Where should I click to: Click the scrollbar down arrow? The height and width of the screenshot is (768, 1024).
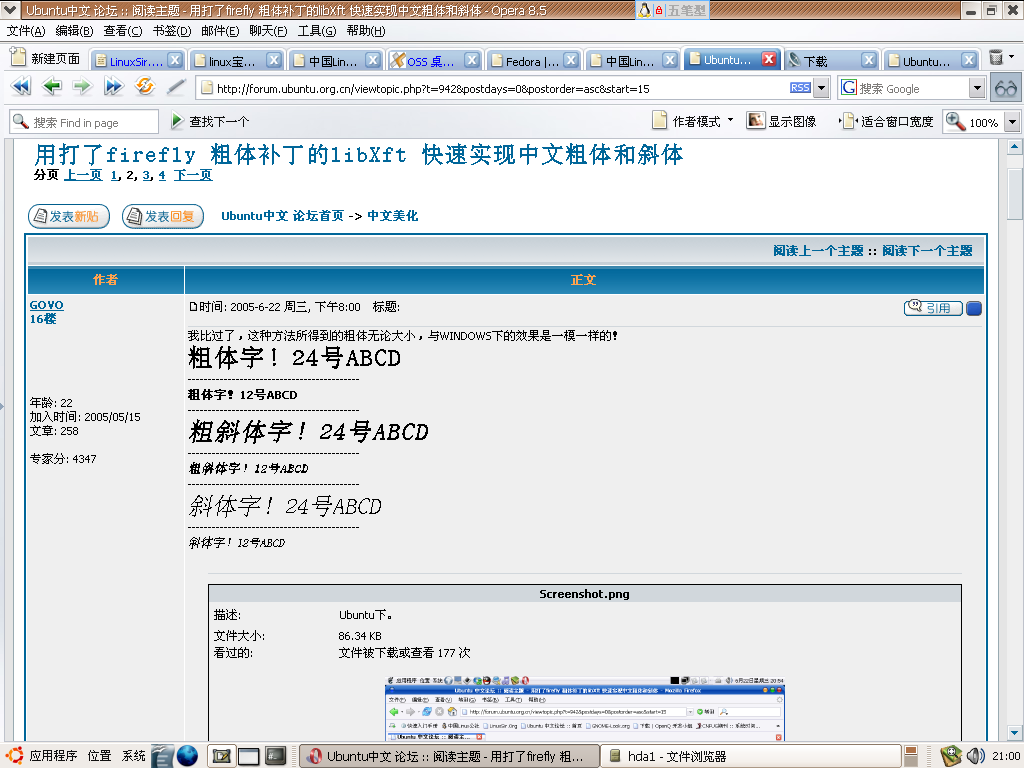[1014, 732]
